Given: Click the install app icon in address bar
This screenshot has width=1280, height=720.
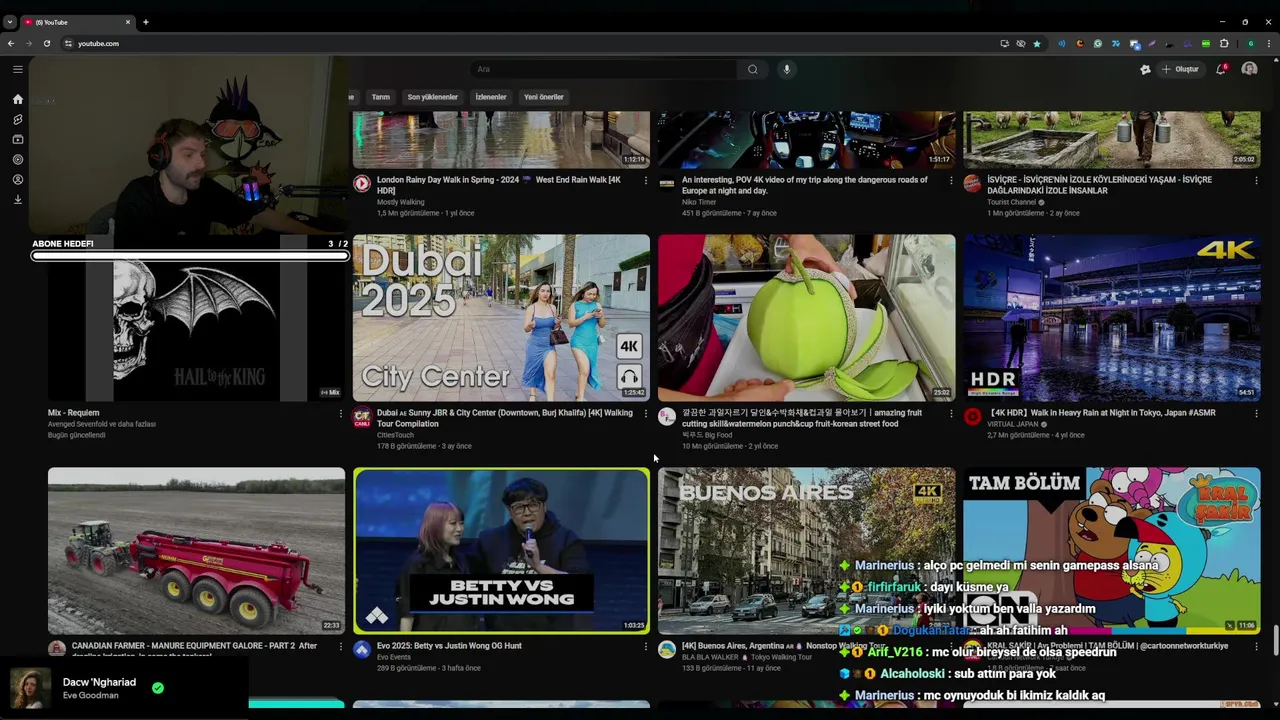Looking at the screenshot, I should tap(1004, 43).
